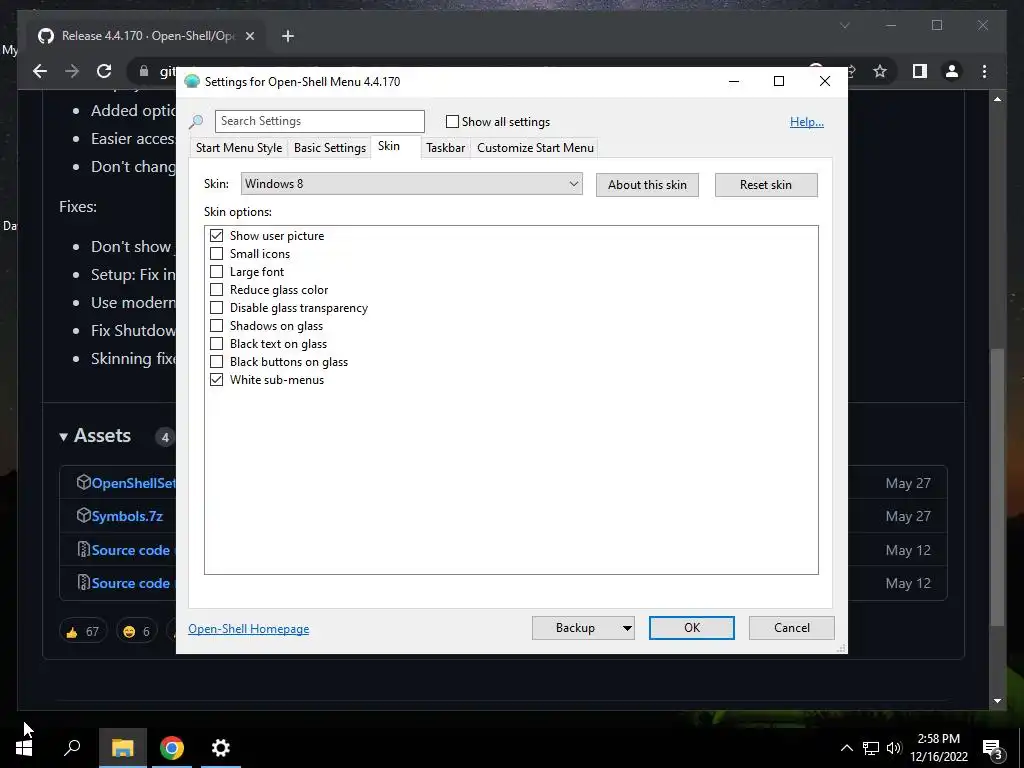This screenshot has width=1024, height=768.
Task: Check Disable glass transparency
Action: coord(216,308)
